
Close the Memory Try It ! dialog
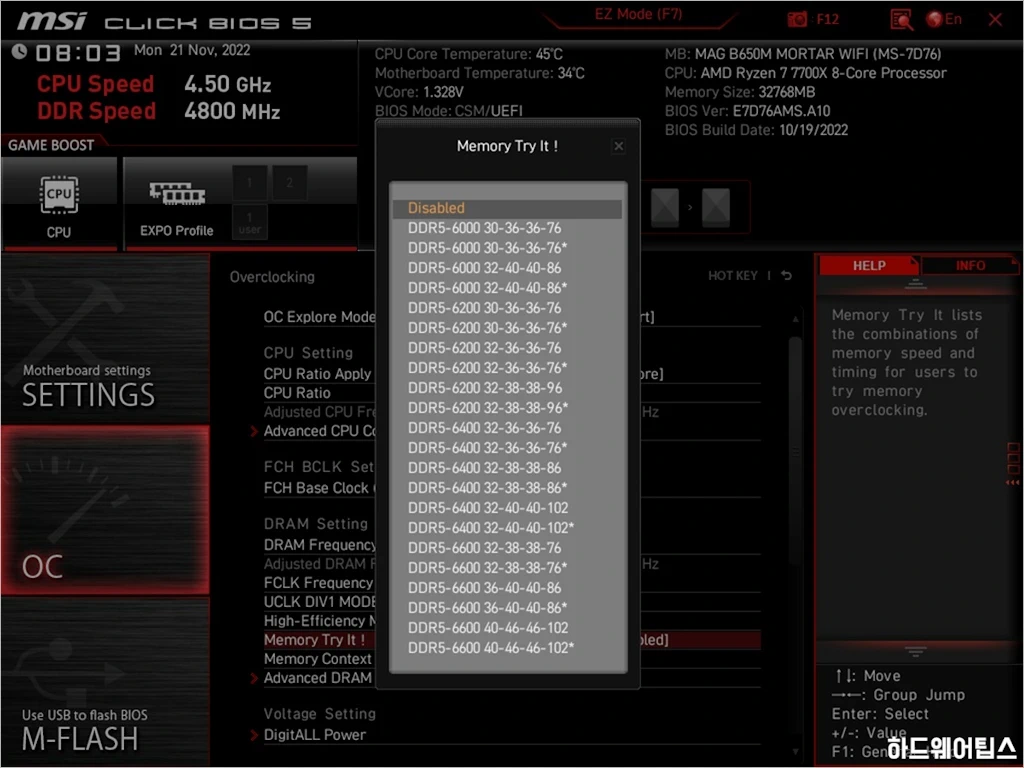pos(618,146)
